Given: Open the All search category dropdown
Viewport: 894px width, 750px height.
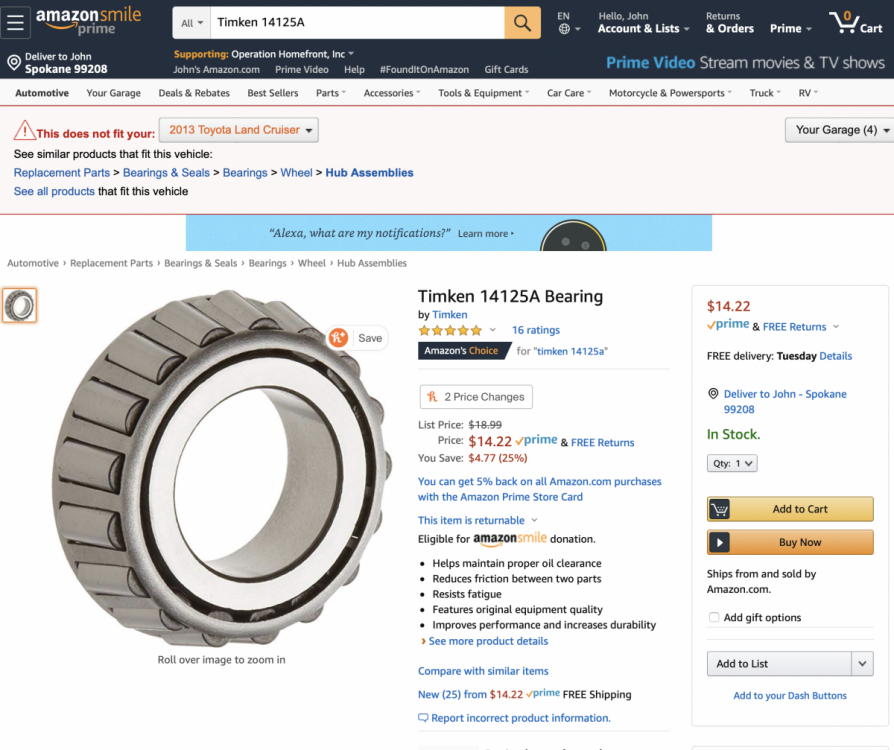Looking at the screenshot, I should tap(191, 22).
